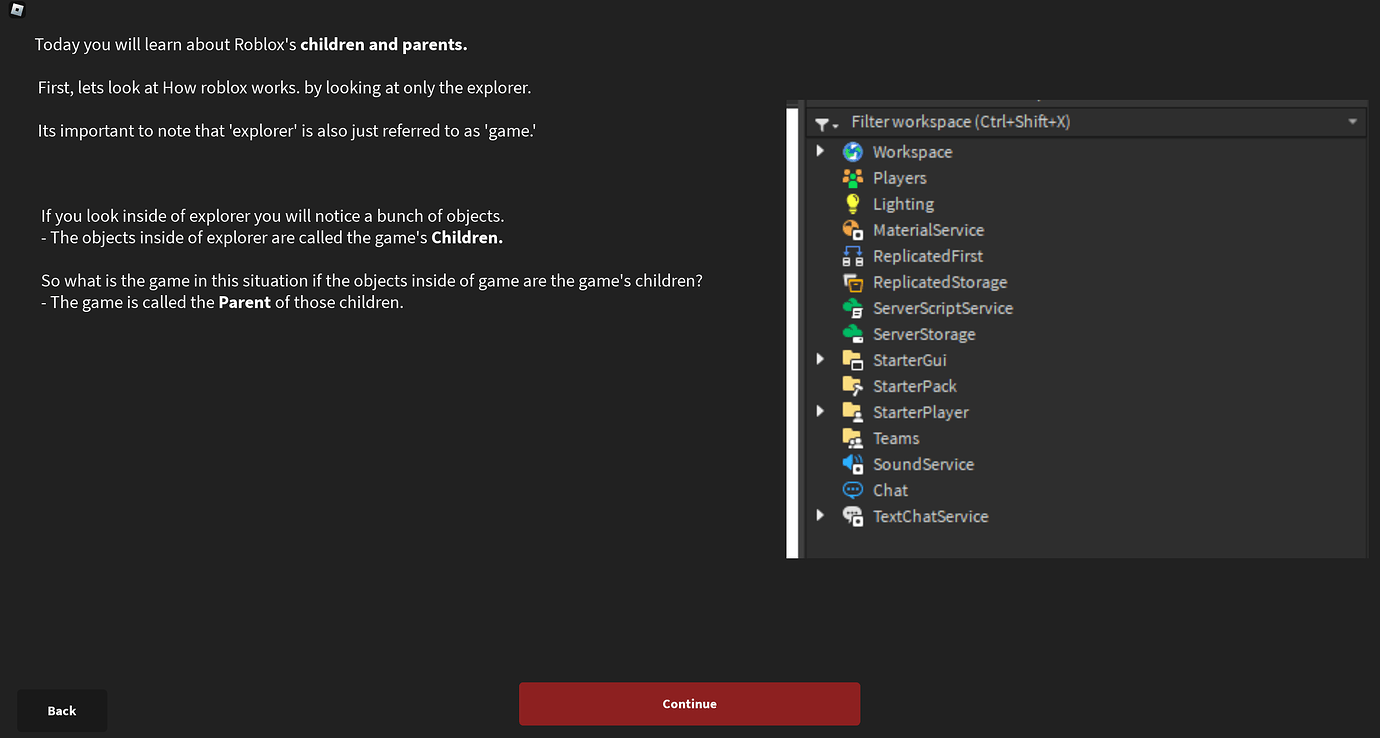The image size is (1380, 738).
Task: Select the ReplicatedFirst icon
Action: (853, 255)
